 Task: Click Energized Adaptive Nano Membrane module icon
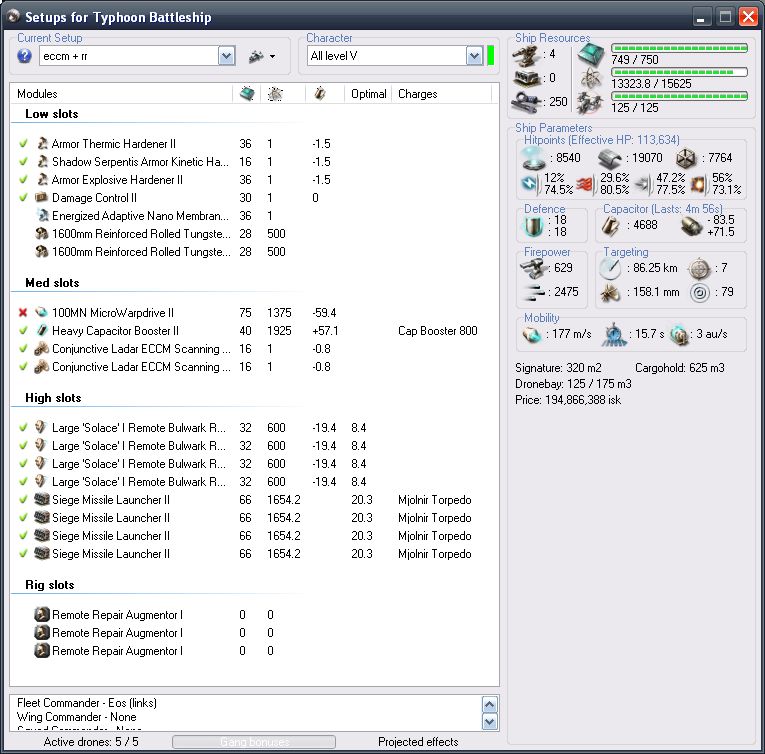pos(42,215)
